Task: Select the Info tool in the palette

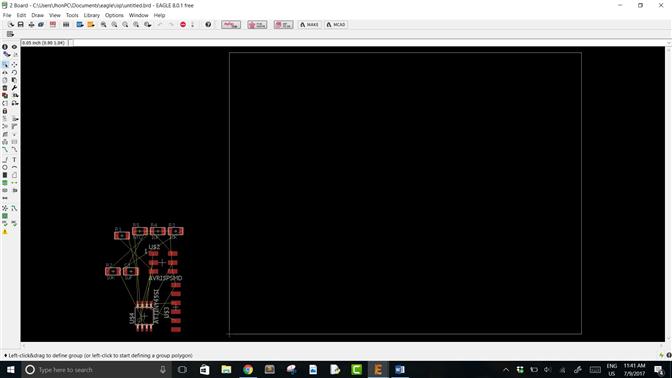Action: pyautogui.click(x=5, y=47)
